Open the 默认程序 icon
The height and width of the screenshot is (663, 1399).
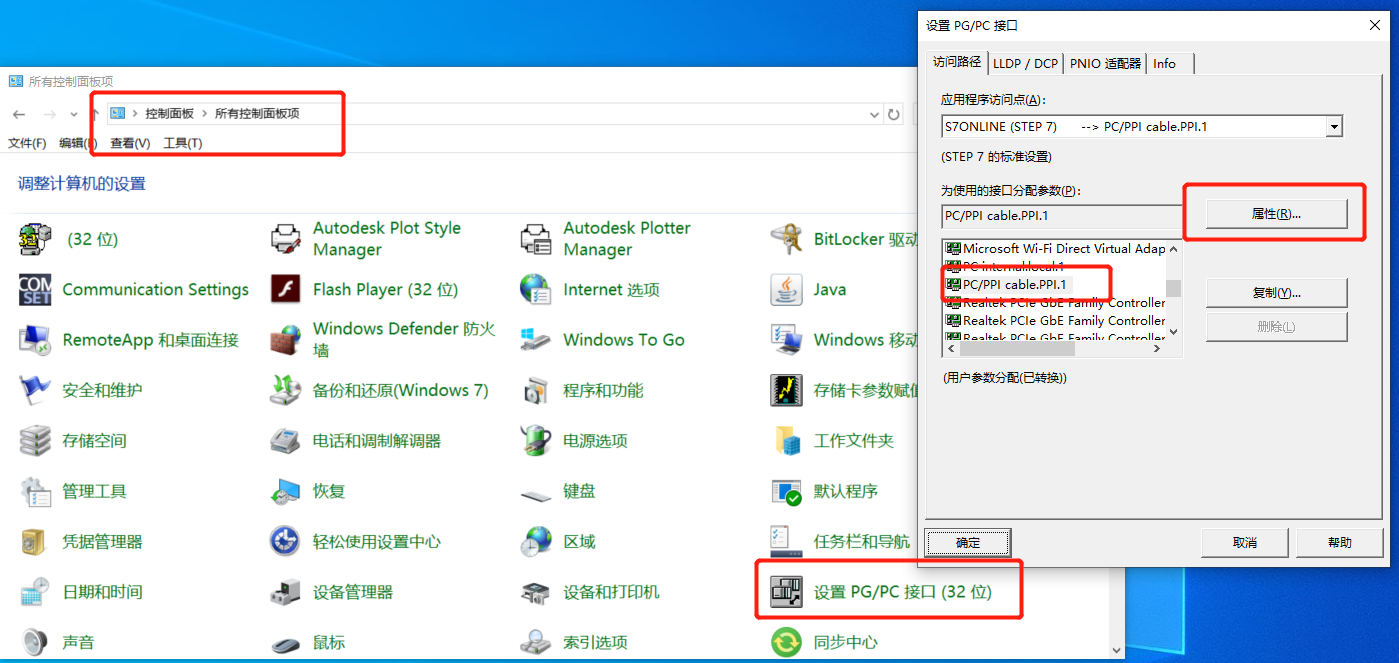(786, 491)
